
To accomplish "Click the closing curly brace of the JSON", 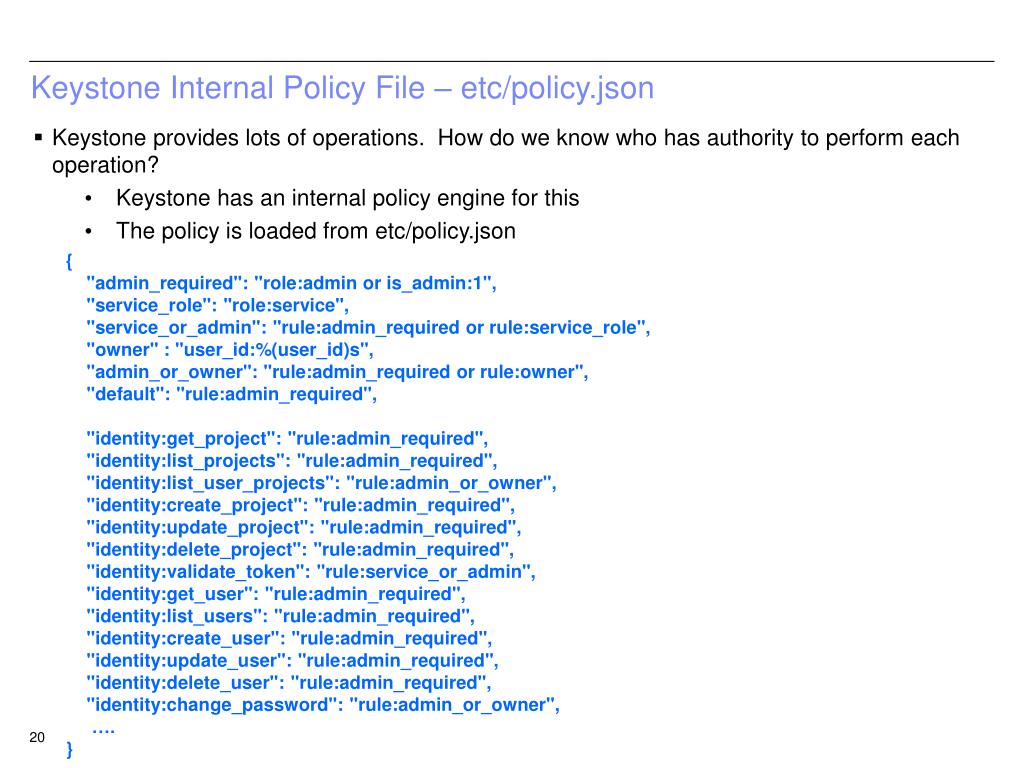I will 69,749.
